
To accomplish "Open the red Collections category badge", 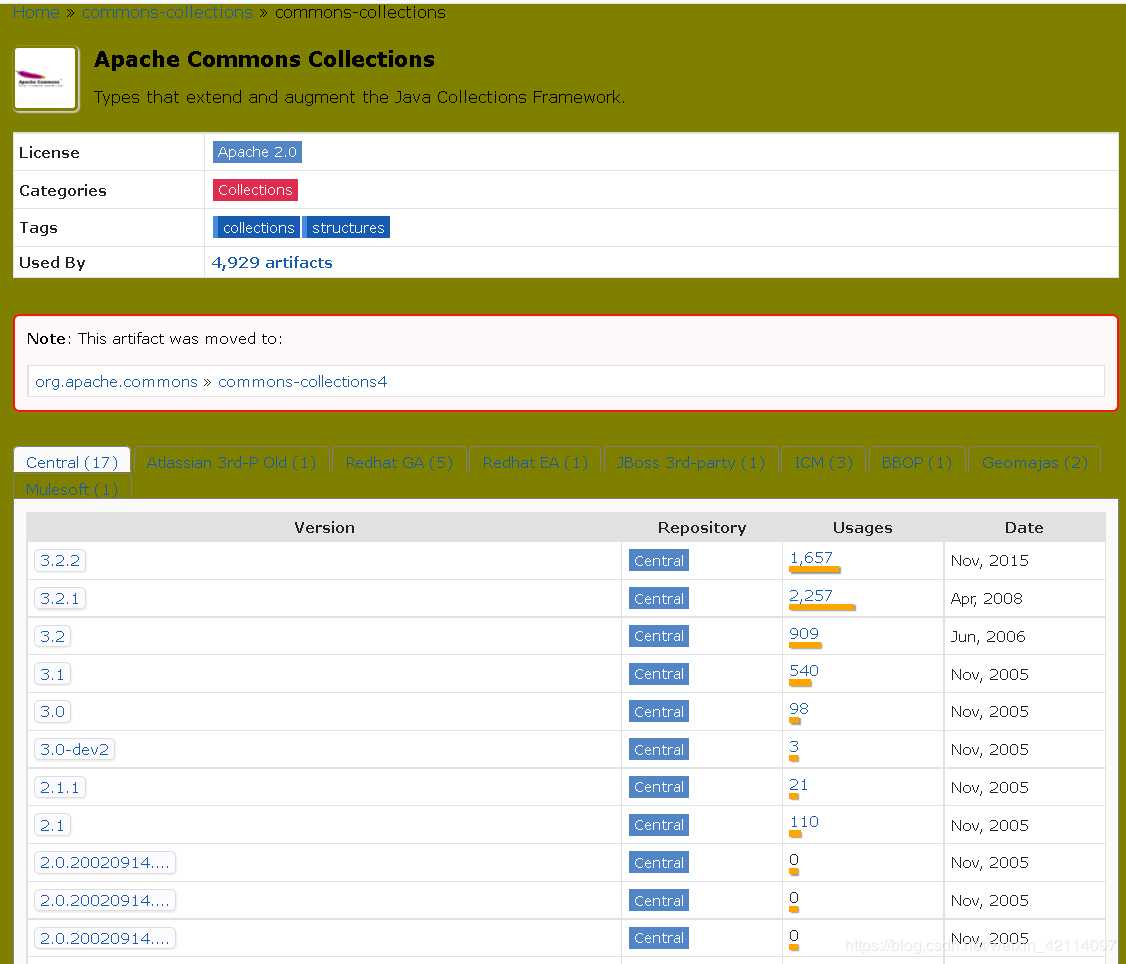I will coord(255,190).
